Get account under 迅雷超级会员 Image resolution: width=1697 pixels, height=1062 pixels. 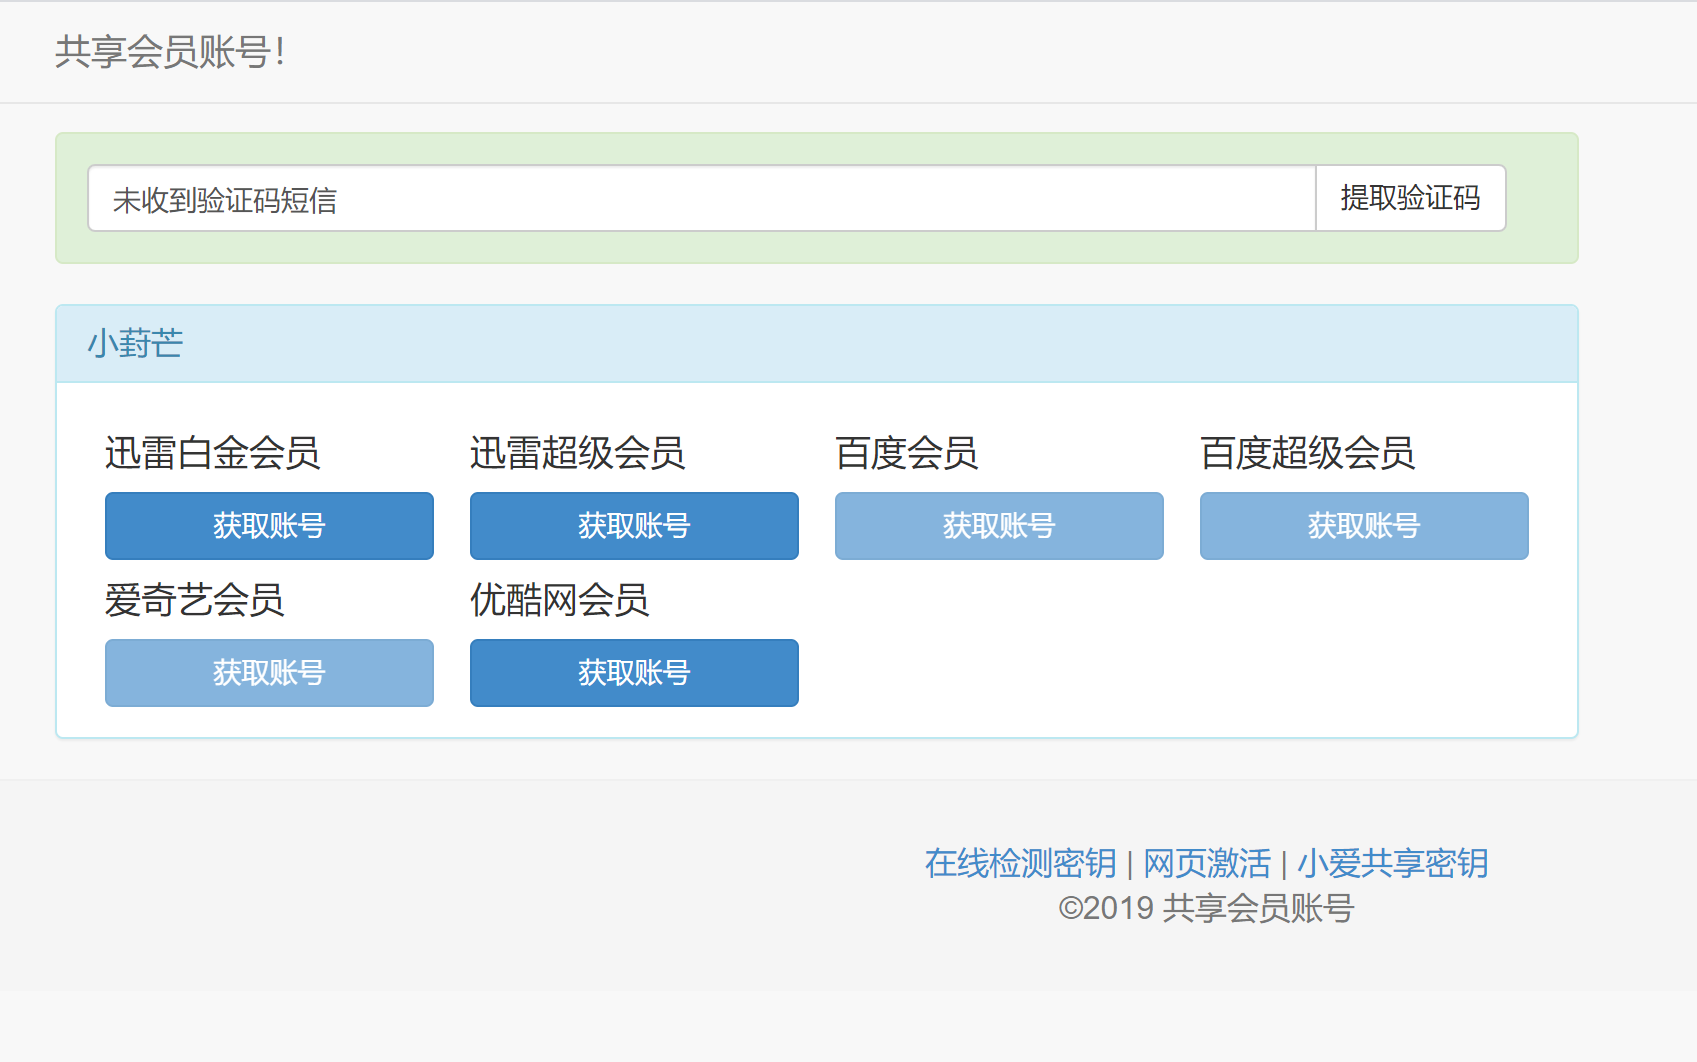(634, 526)
